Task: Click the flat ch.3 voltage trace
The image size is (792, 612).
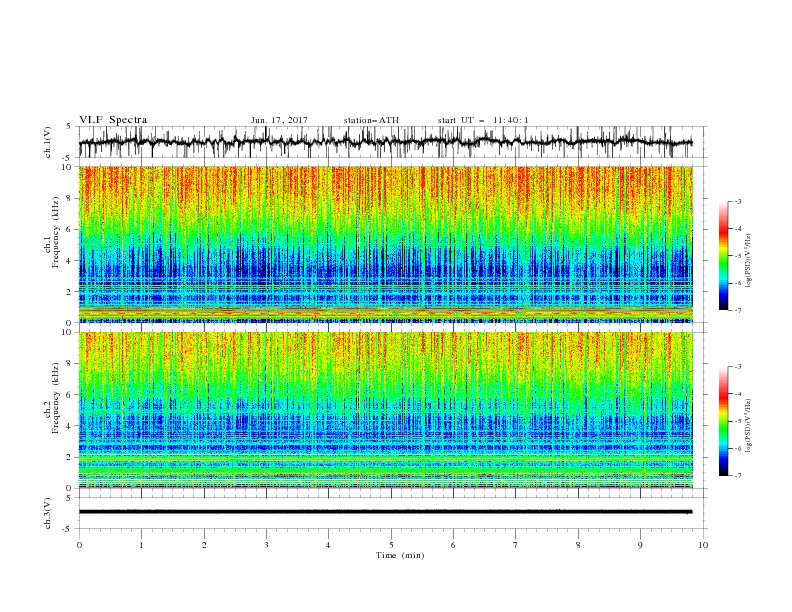Action: [386, 512]
